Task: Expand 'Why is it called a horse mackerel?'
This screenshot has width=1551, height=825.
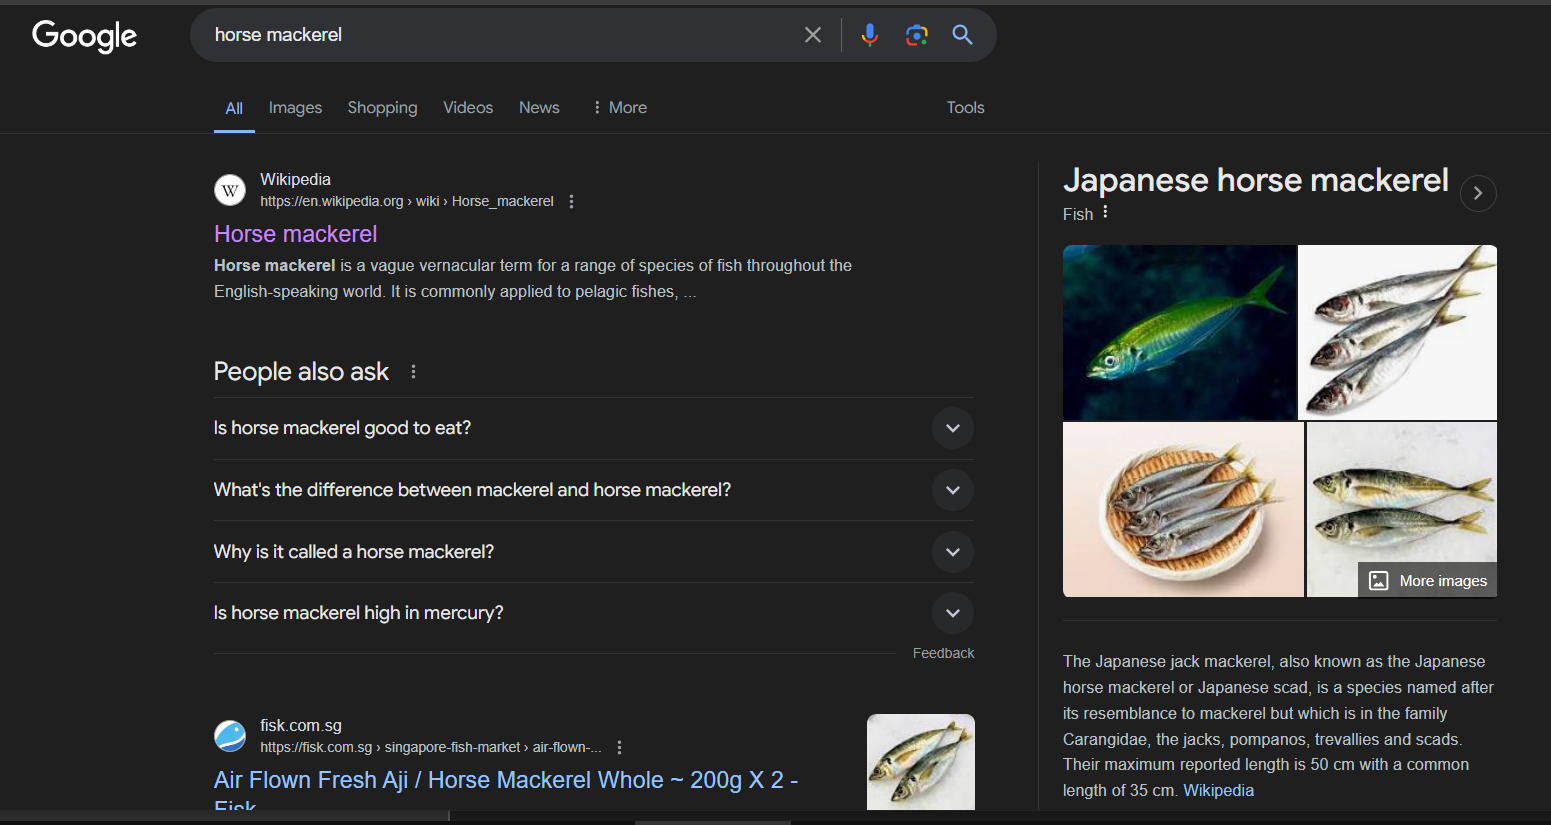Action: 593,552
